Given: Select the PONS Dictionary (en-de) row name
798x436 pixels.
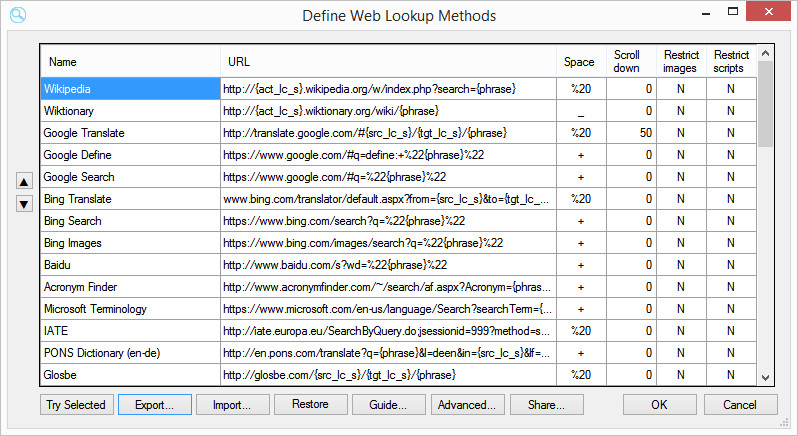Looking at the screenshot, I should tap(130, 353).
